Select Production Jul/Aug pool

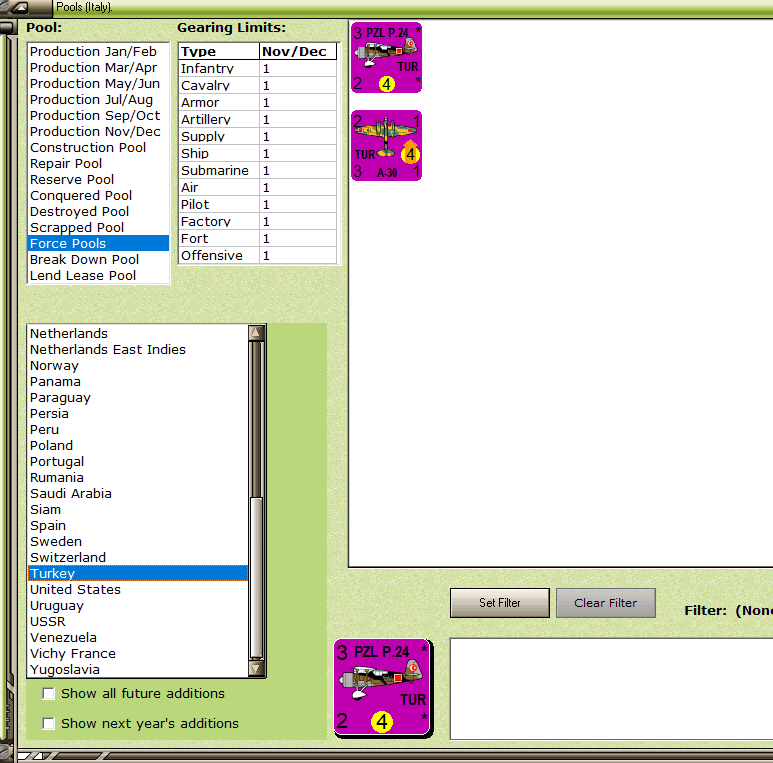(x=99, y=100)
